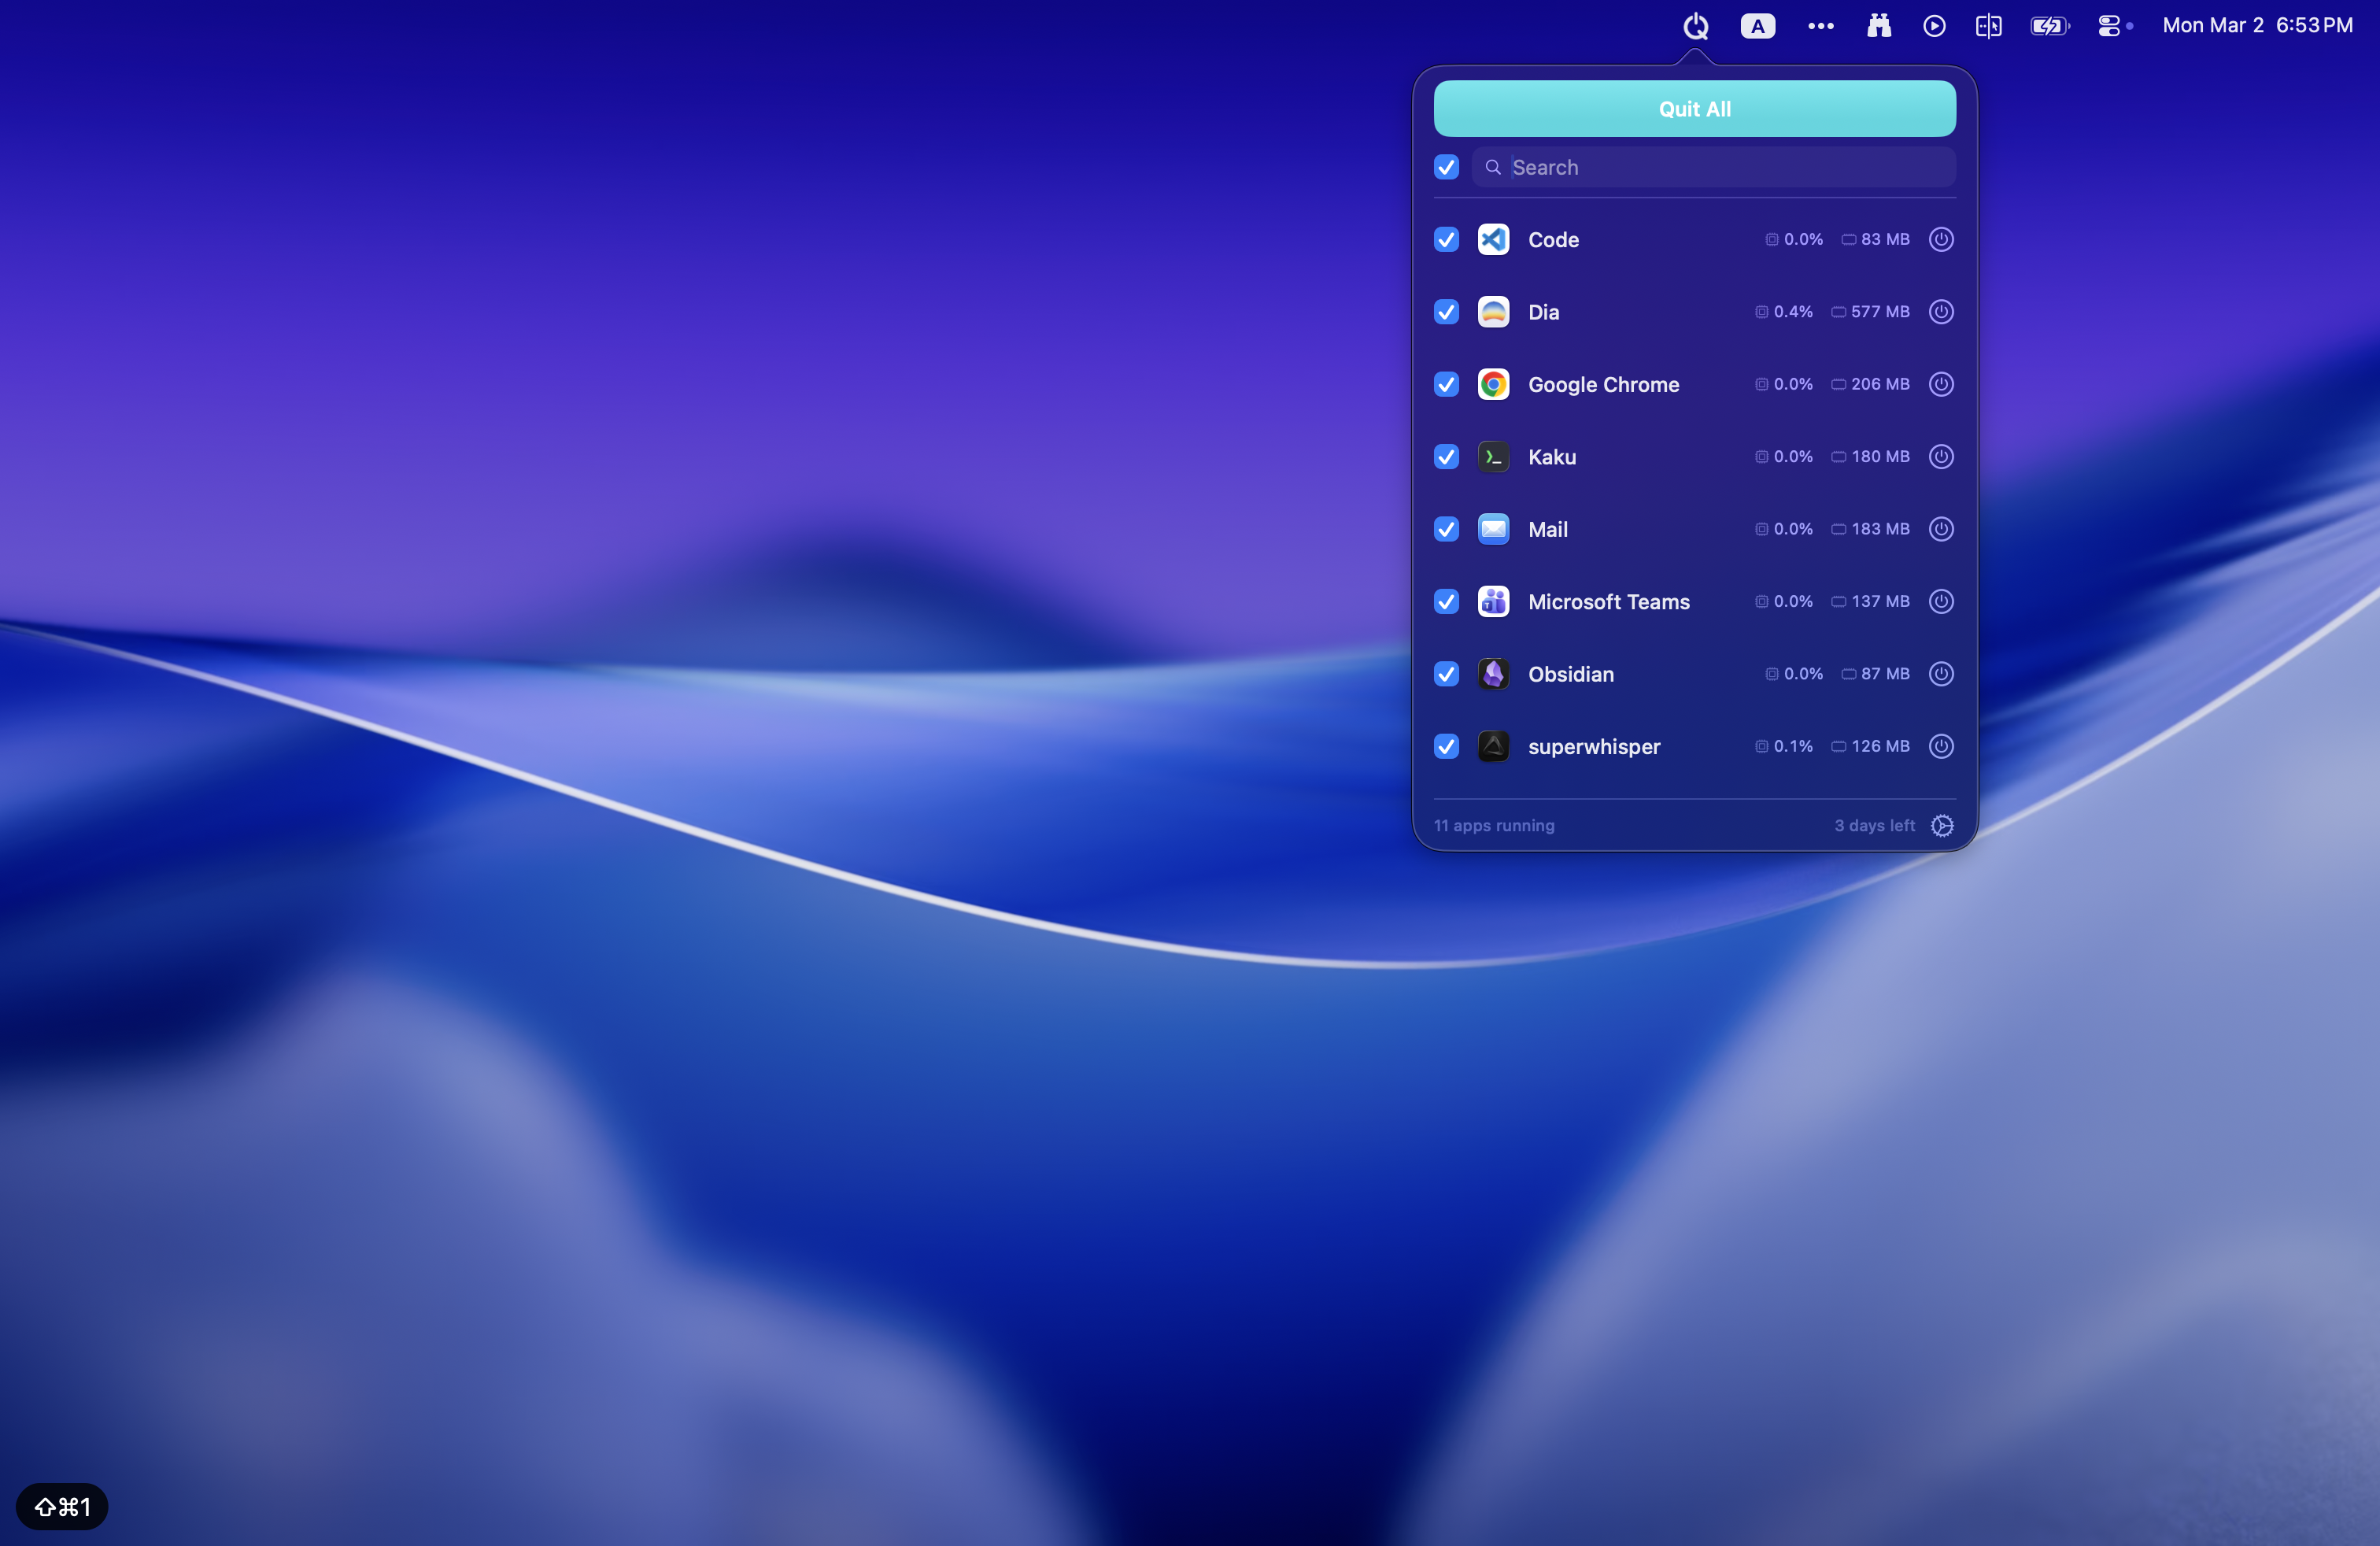Open the battery status in the menu bar
2380x1546 pixels.
coord(2049,25)
